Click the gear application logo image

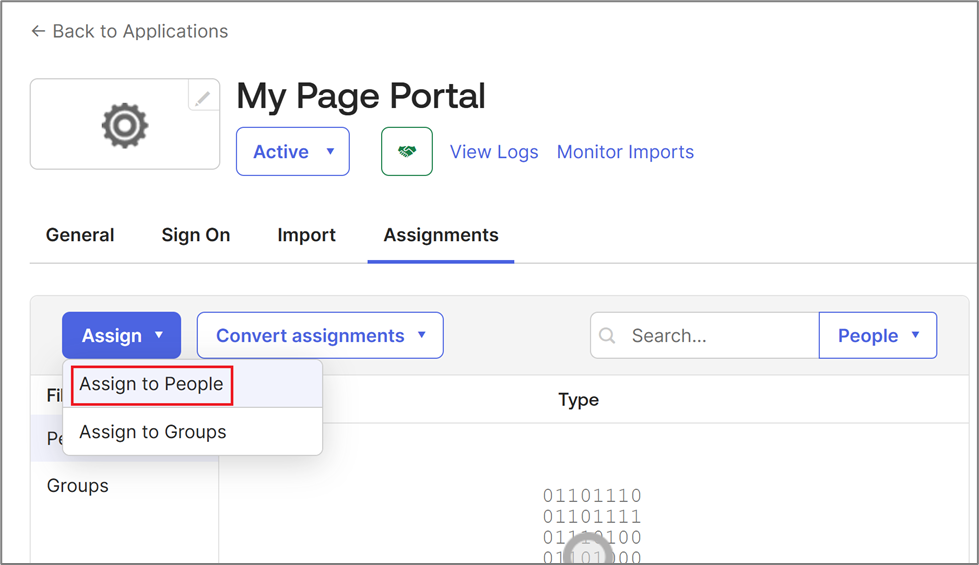click(125, 125)
